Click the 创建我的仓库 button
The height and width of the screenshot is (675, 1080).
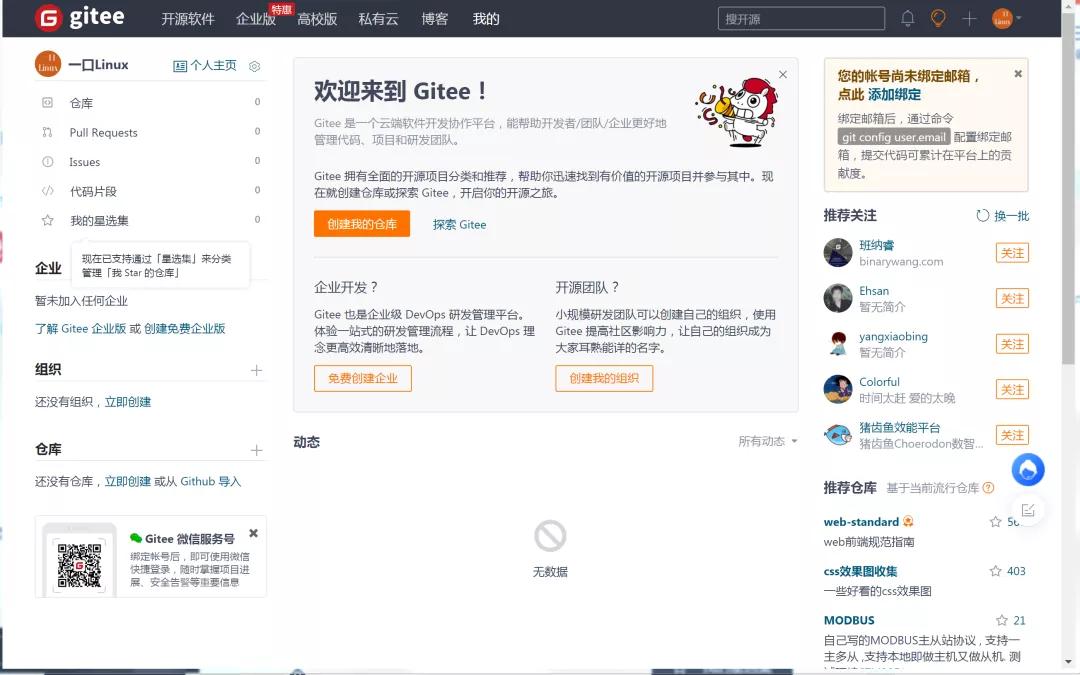362,224
